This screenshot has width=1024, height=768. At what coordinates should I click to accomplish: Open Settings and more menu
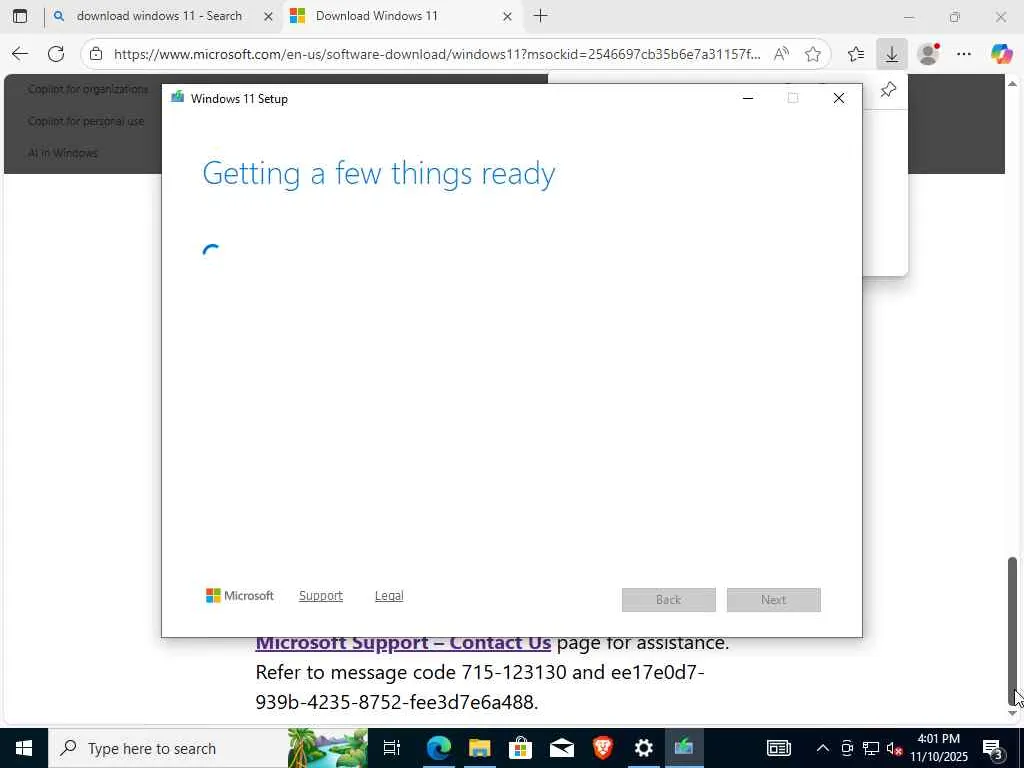click(x=964, y=54)
